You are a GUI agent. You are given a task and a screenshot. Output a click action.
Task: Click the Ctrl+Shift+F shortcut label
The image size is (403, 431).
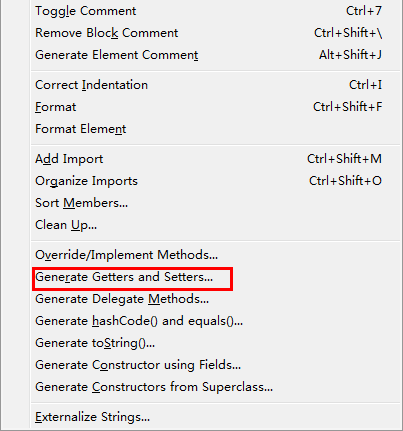click(x=347, y=107)
